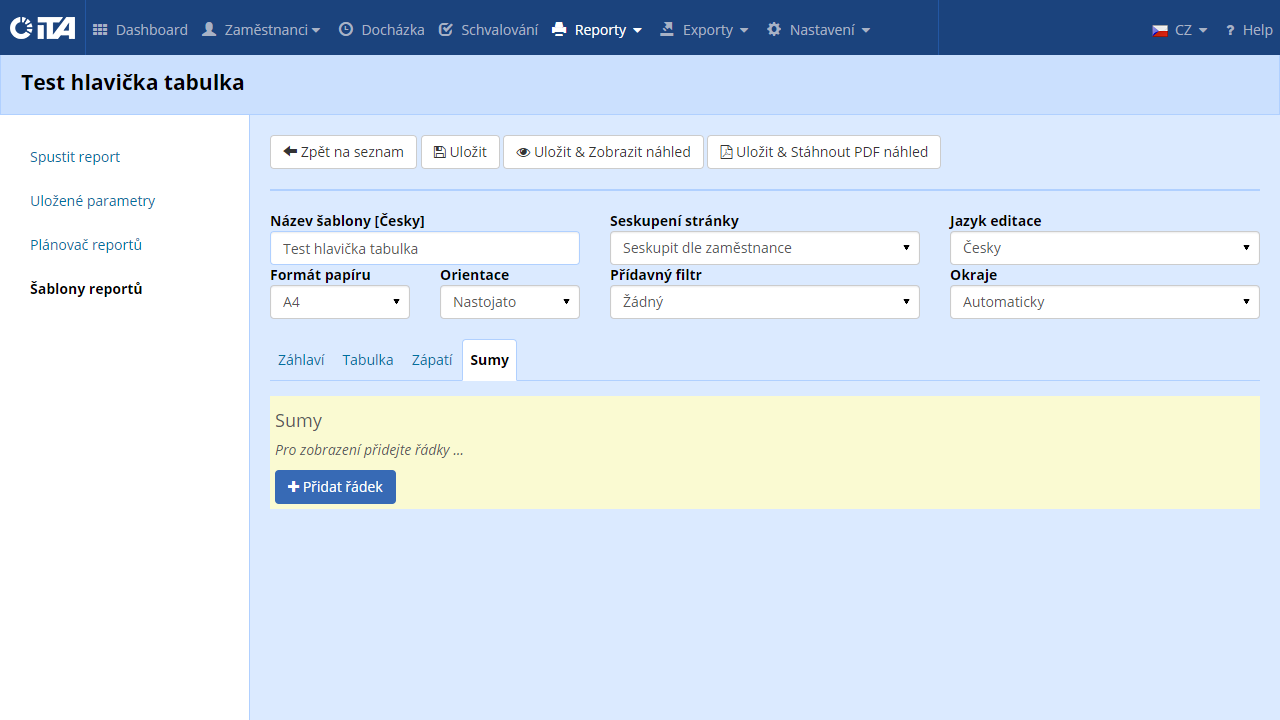Open the Formát papíru select
The image size is (1280, 720).
click(x=339, y=302)
